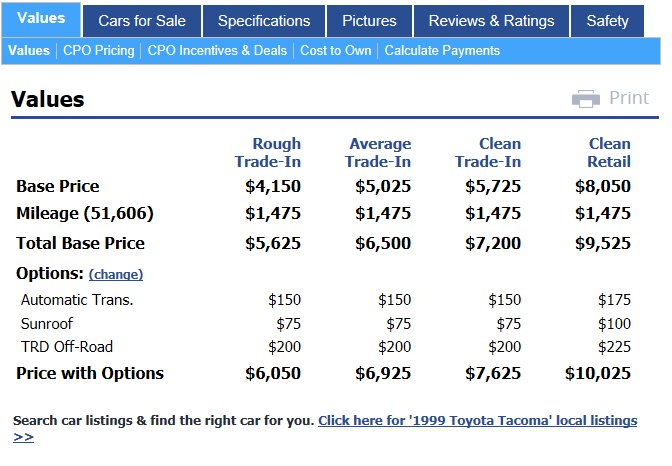Switch to the Cars for Sale tab
This screenshot has height=466, width=672.
coord(142,21)
